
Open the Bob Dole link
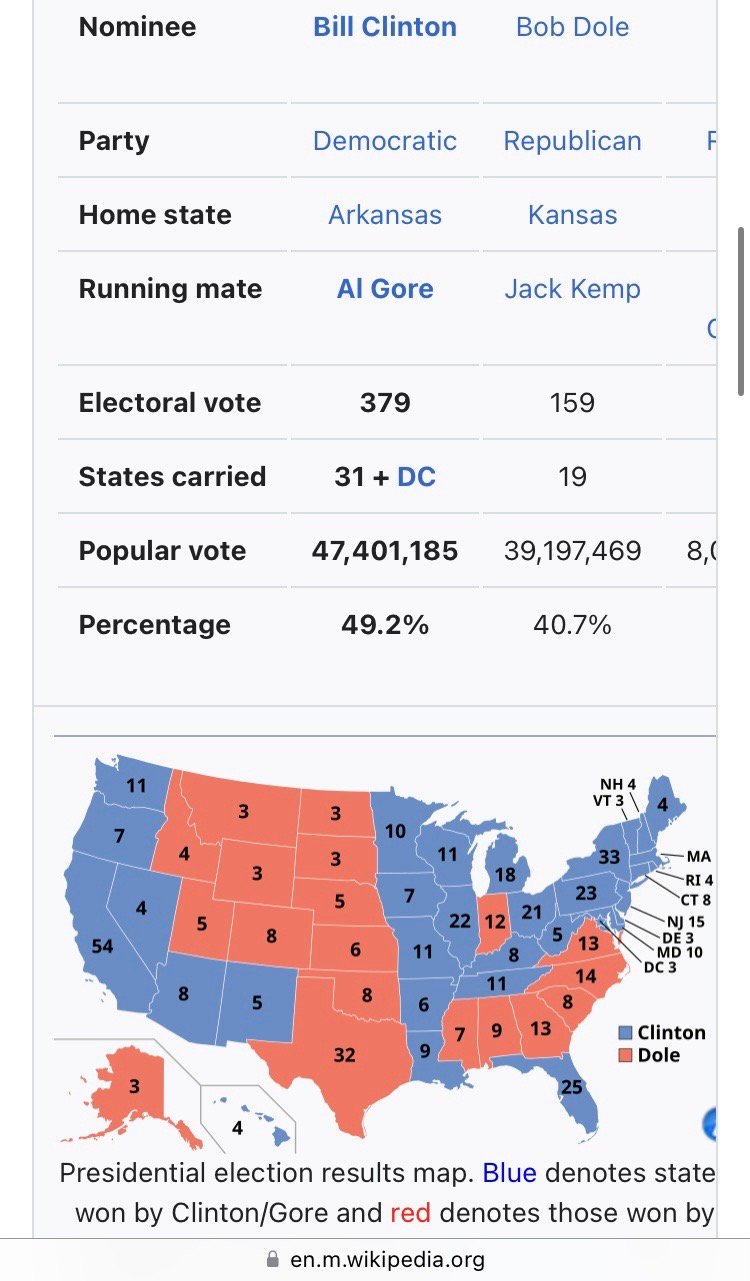pos(573,27)
